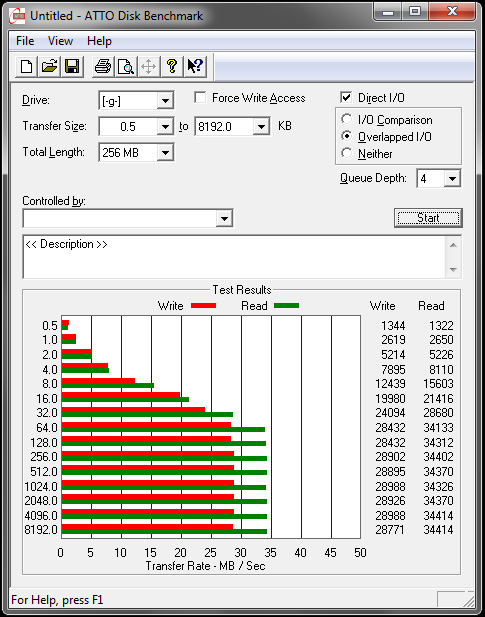
Task: Save results using the floppy disk icon
Action: pos(72,66)
